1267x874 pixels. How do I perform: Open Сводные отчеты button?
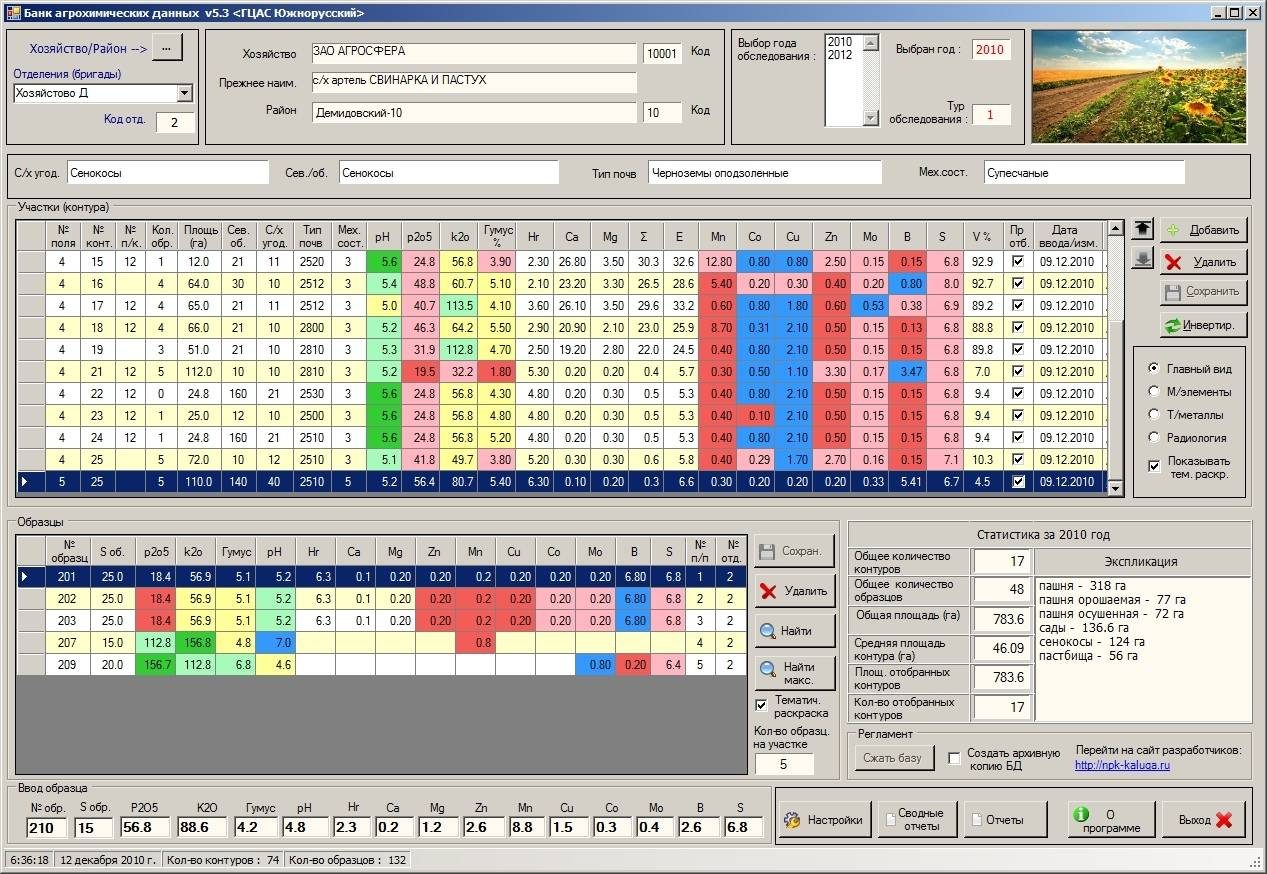pos(918,820)
